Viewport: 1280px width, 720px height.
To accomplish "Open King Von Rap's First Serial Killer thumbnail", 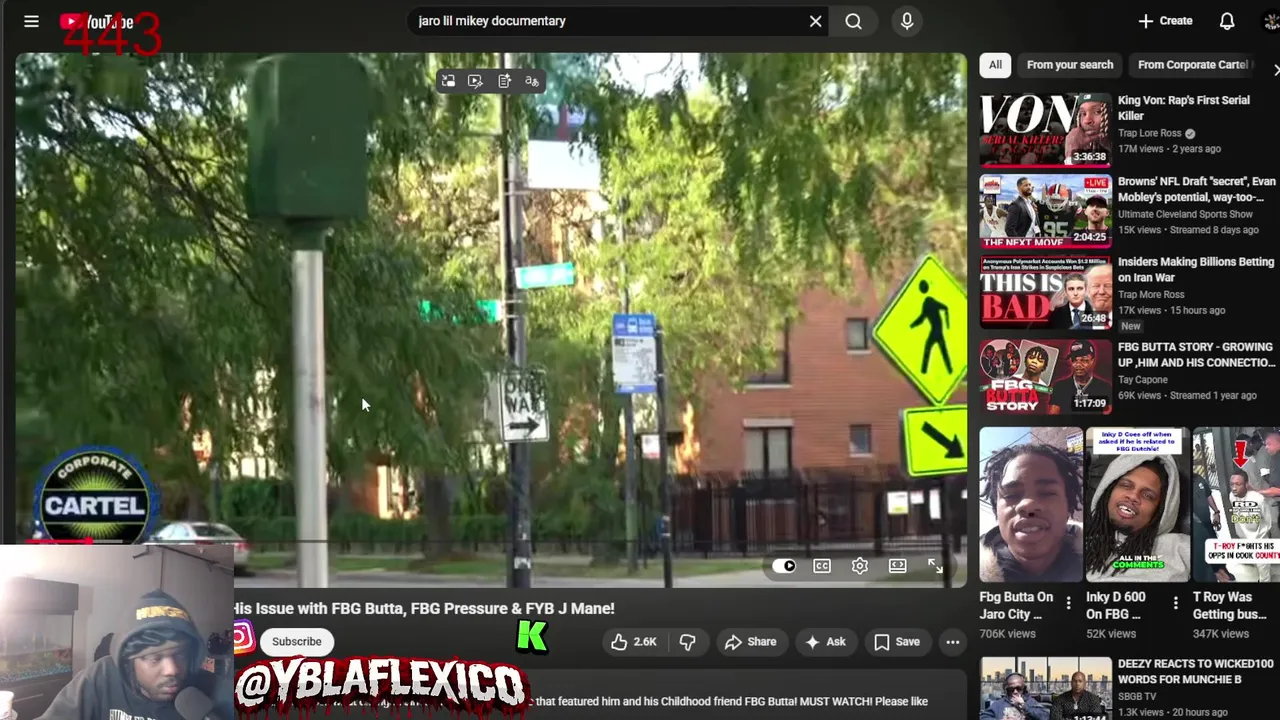I will click(x=1045, y=129).
